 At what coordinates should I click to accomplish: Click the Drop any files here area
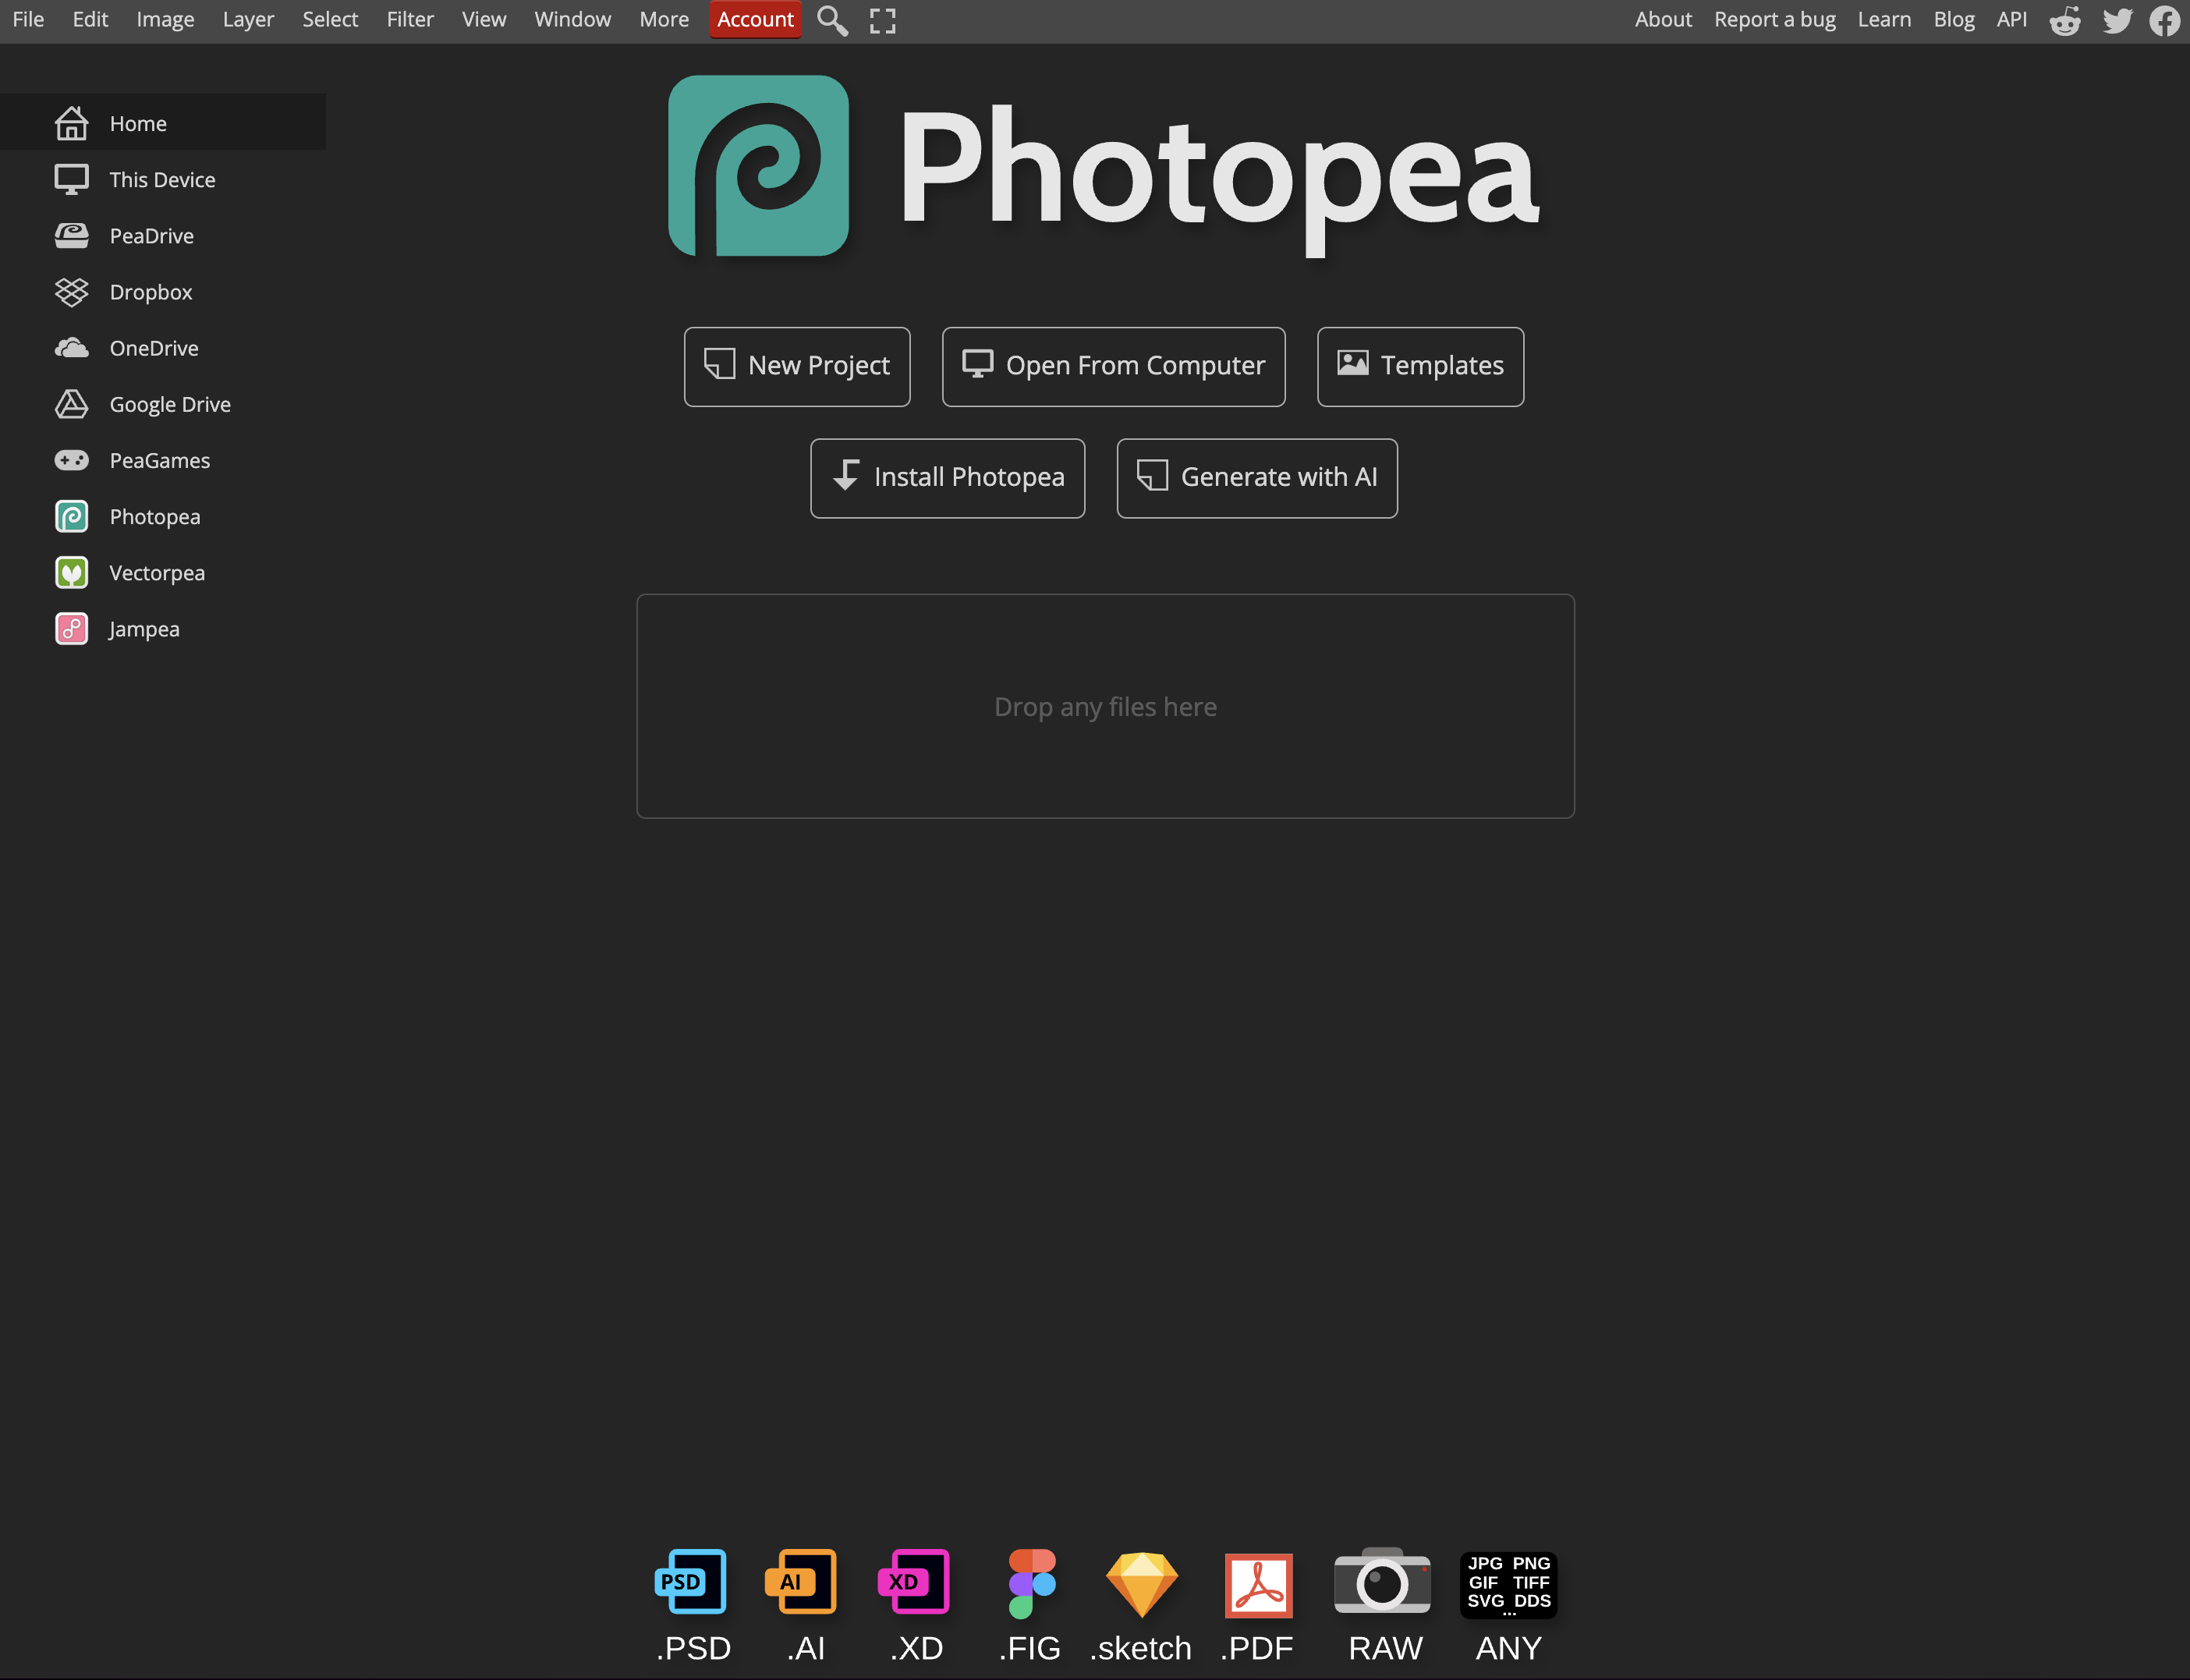[1104, 706]
